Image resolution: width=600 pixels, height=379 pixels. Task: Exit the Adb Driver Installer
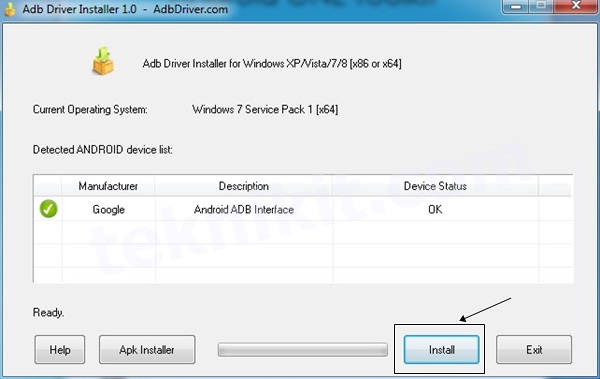[534, 350]
